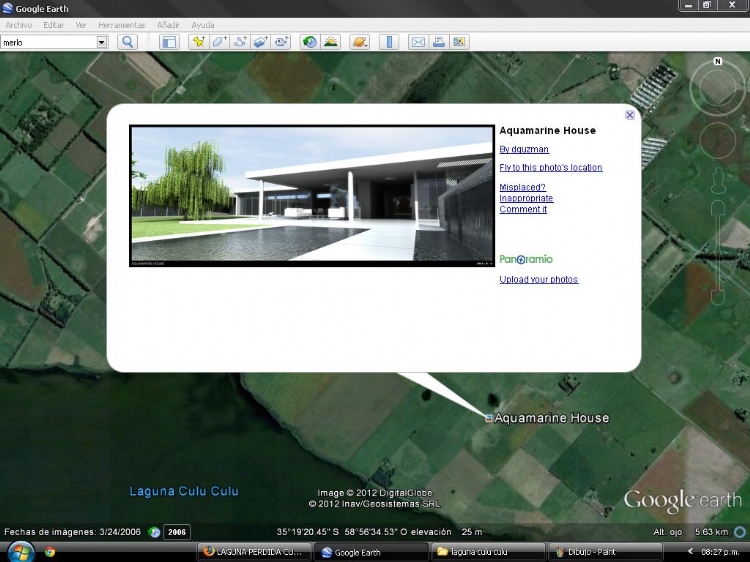Launch Chrome from the taskbar
This screenshot has height=562, width=750.
tap(50, 552)
